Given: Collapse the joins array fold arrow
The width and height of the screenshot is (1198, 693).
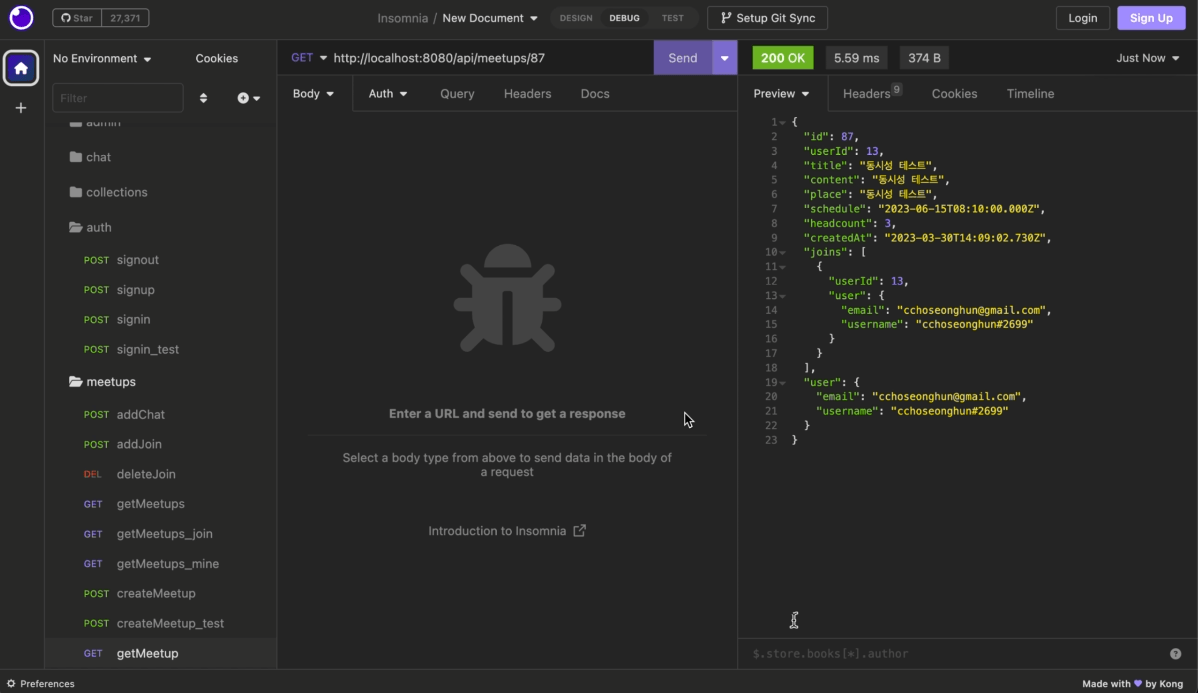Looking at the screenshot, I should (782, 252).
